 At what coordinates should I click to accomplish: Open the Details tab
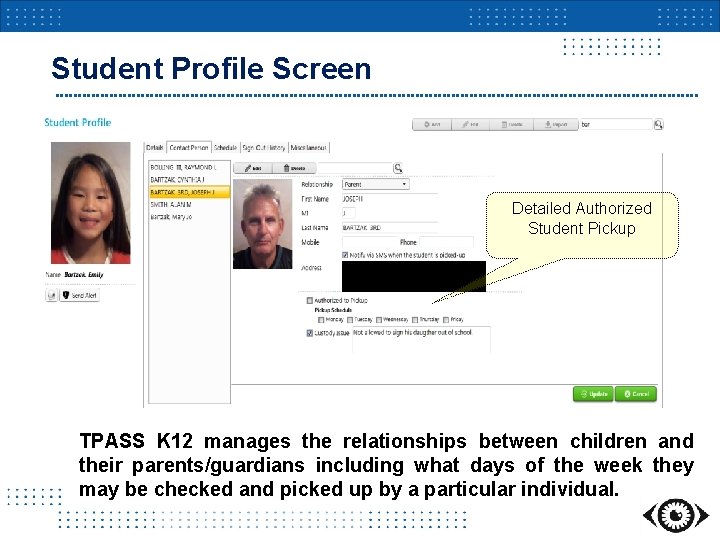155,147
